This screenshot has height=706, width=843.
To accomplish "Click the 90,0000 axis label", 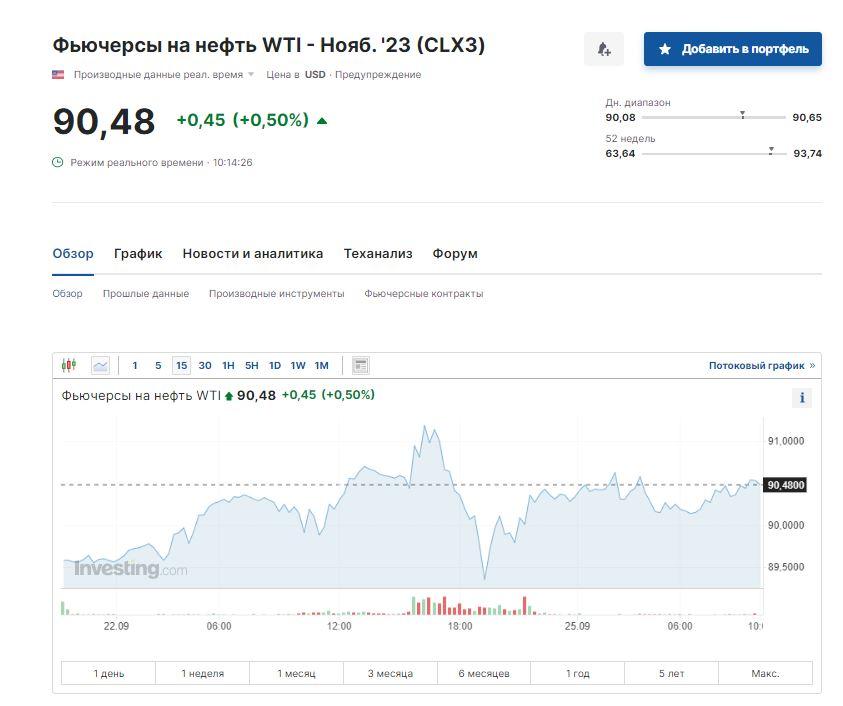I will click(786, 525).
